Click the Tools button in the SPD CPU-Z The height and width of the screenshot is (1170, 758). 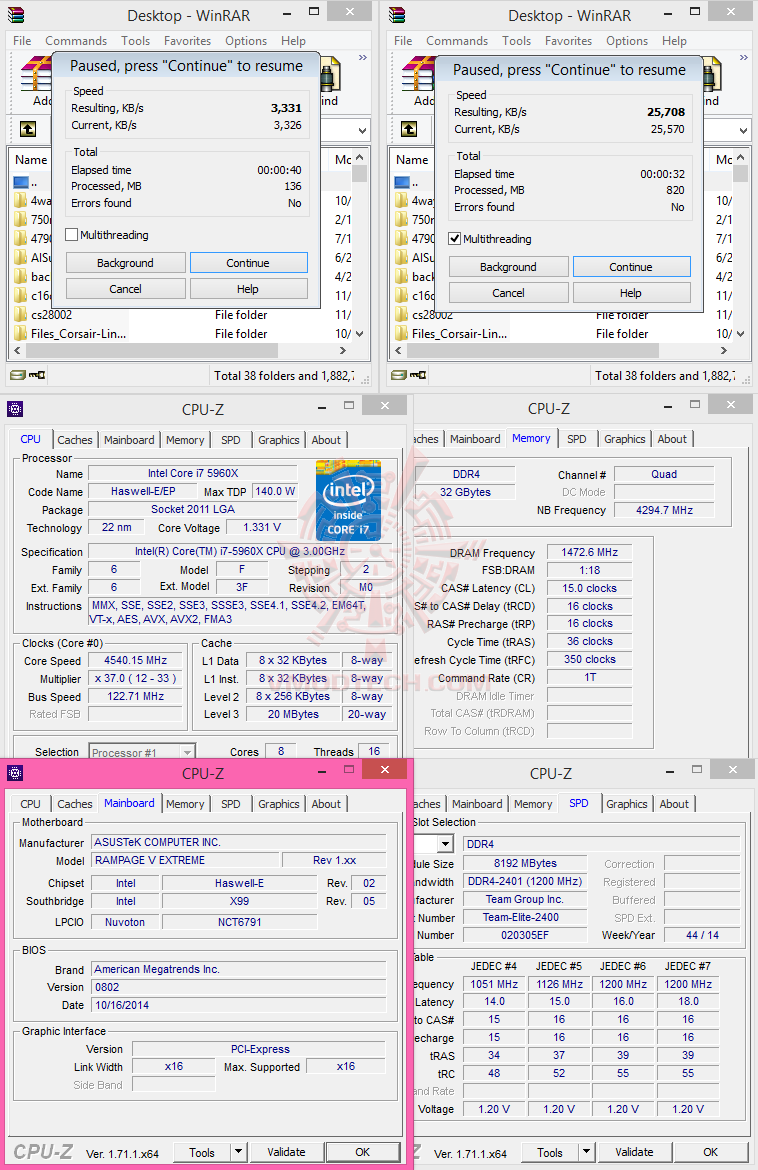(x=550, y=1152)
